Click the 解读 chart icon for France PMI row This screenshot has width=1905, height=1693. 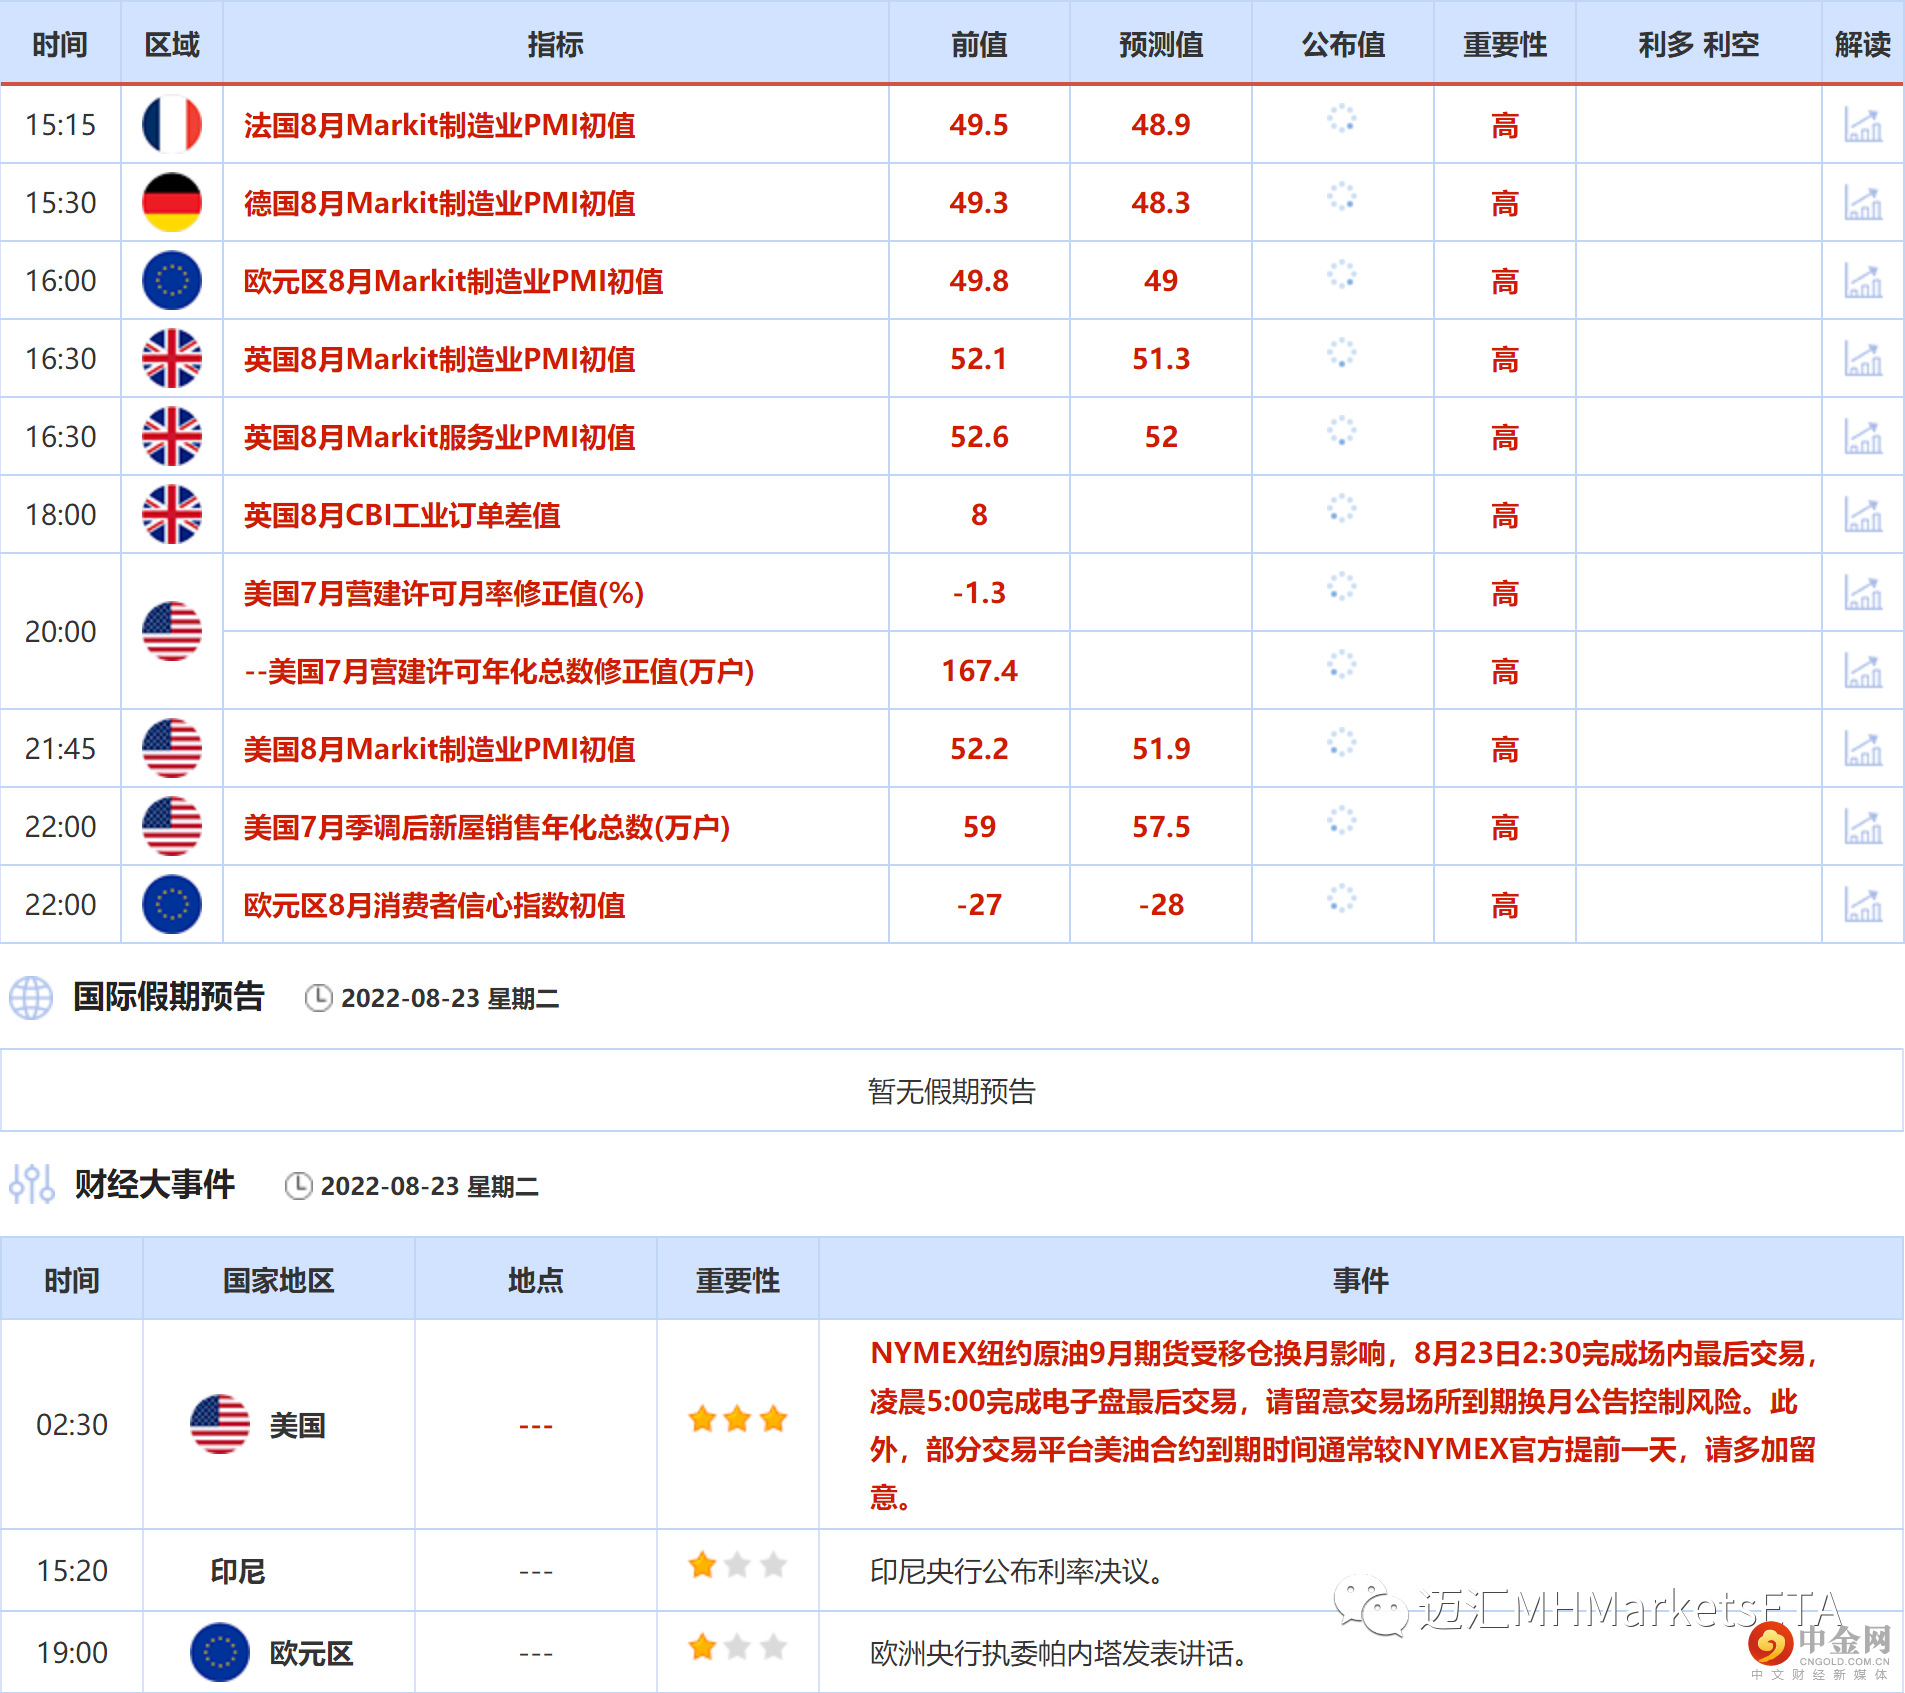[x=1862, y=124]
